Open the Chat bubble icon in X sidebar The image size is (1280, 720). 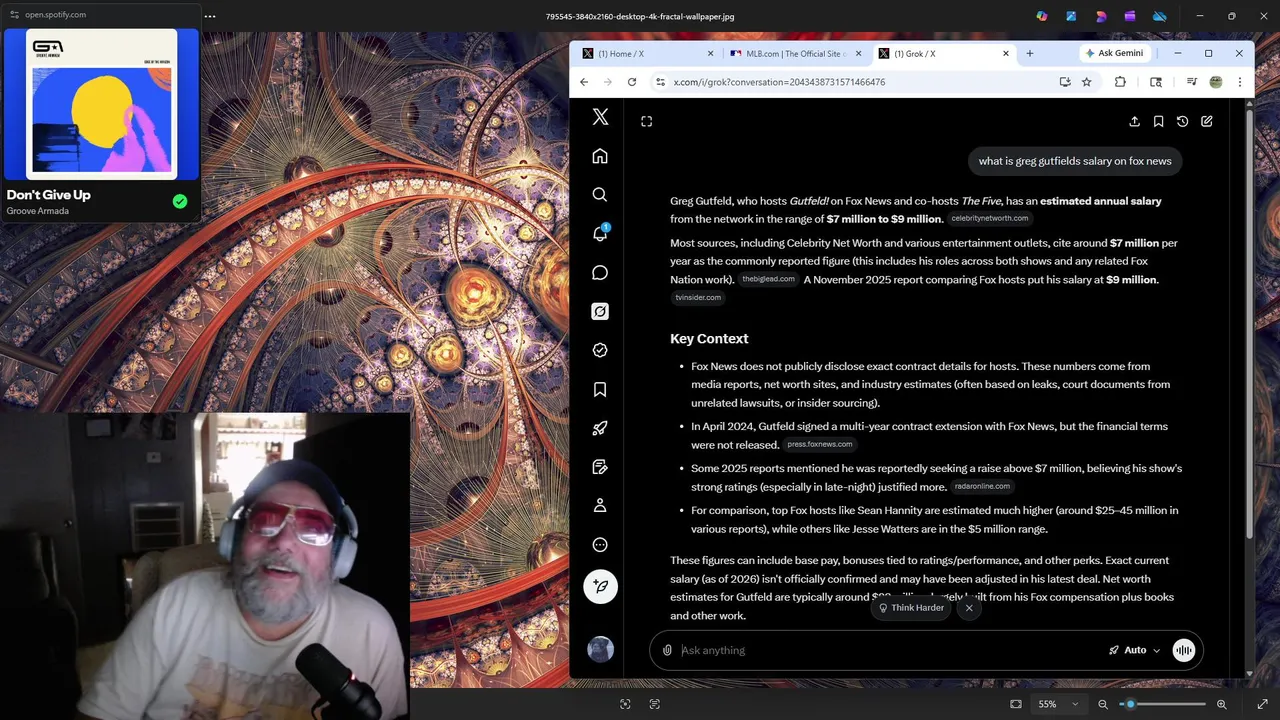click(600, 272)
